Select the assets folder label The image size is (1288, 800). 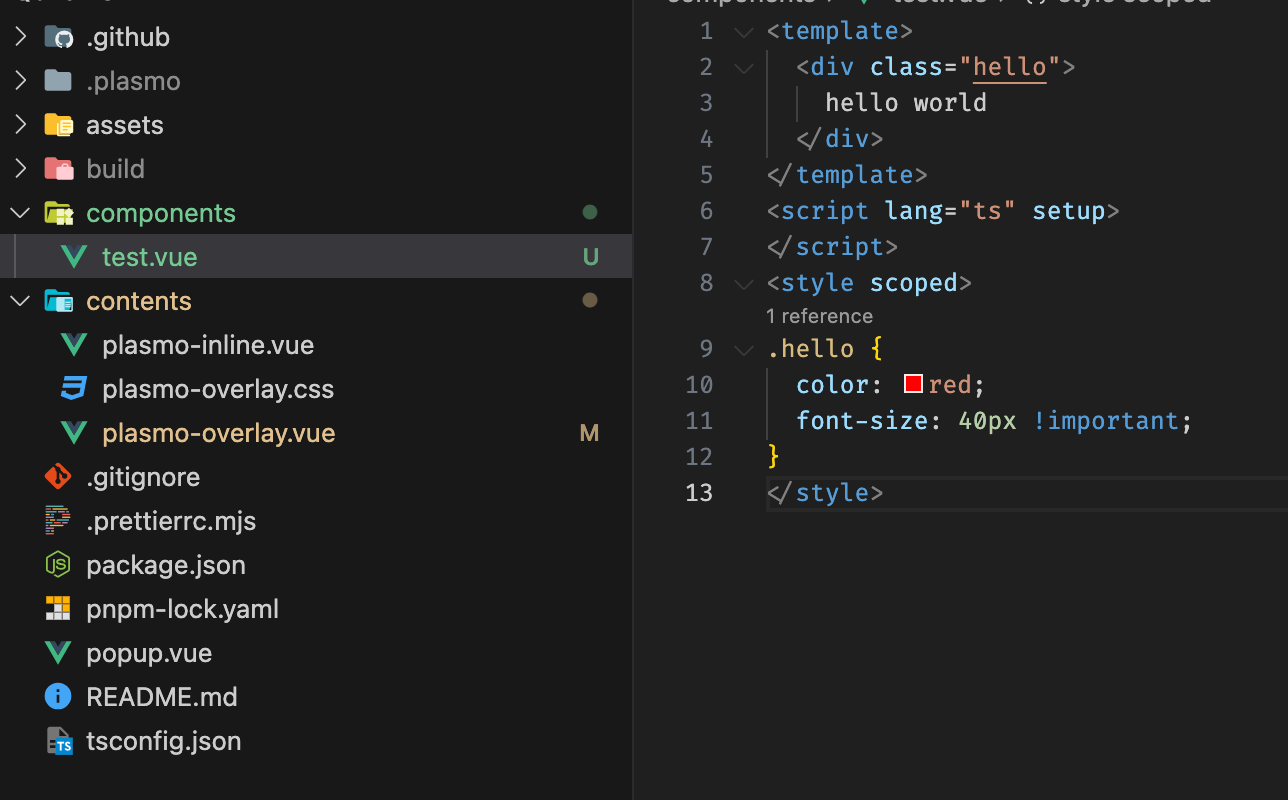(125, 125)
